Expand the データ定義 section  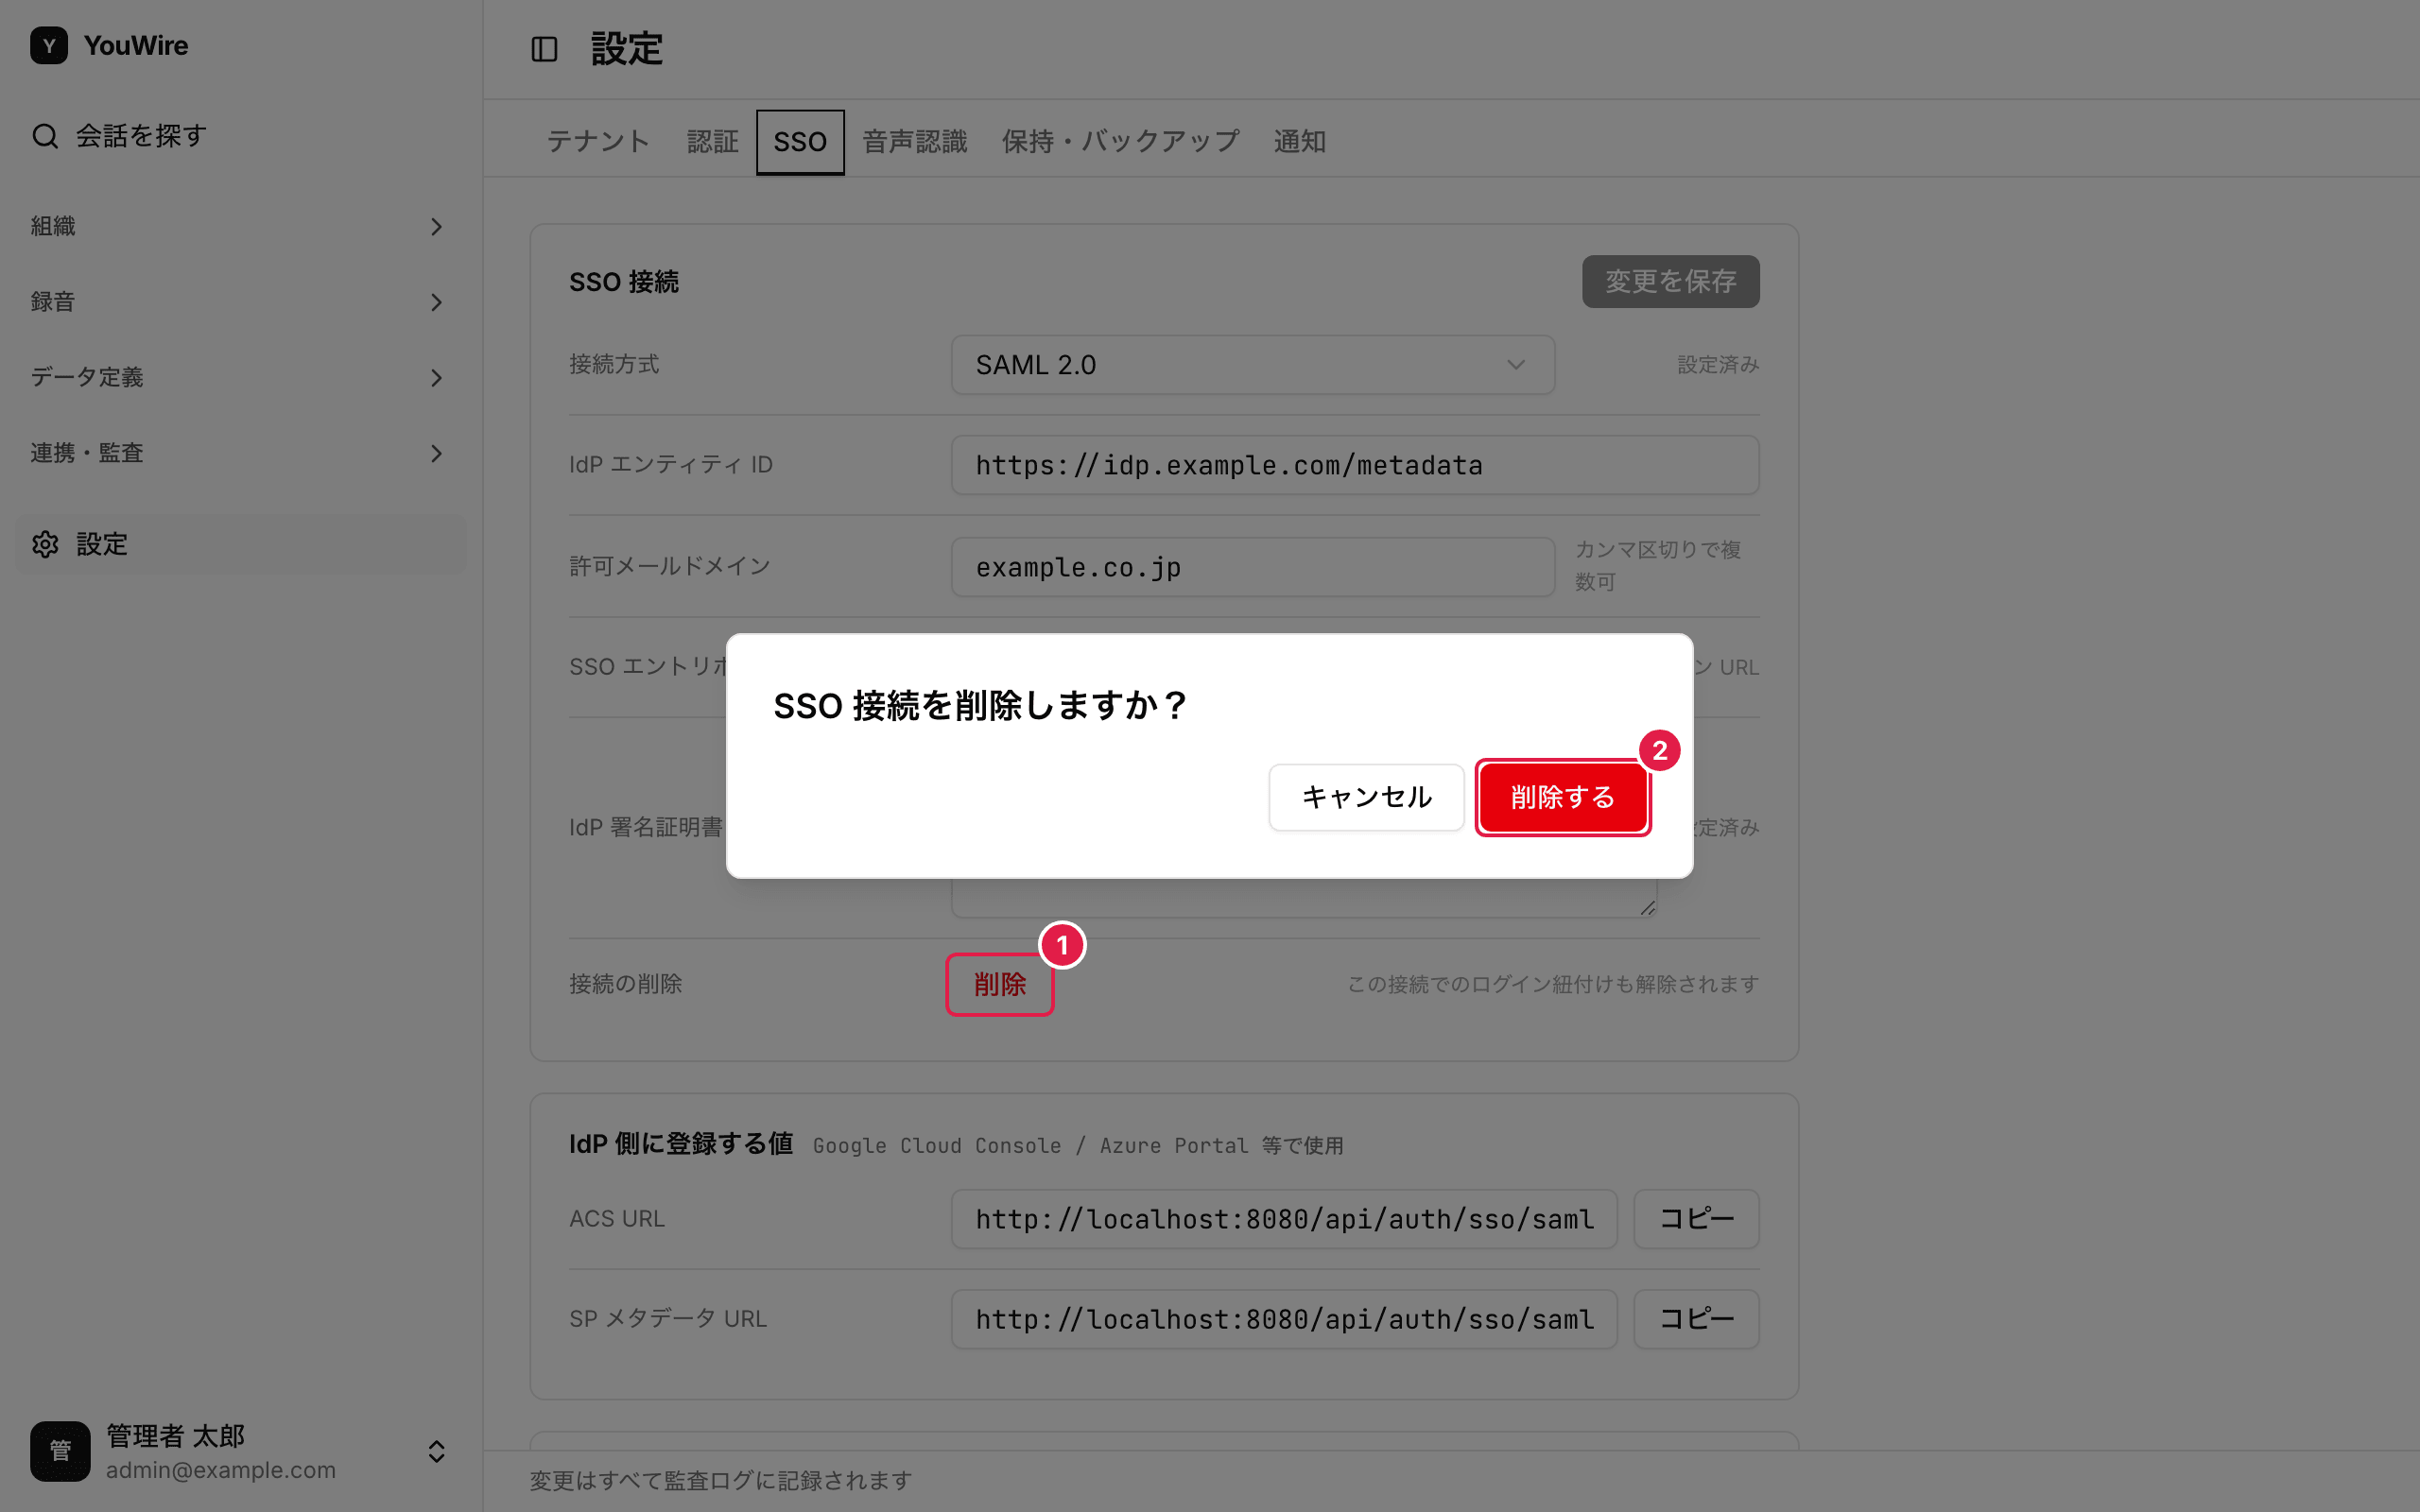point(238,378)
